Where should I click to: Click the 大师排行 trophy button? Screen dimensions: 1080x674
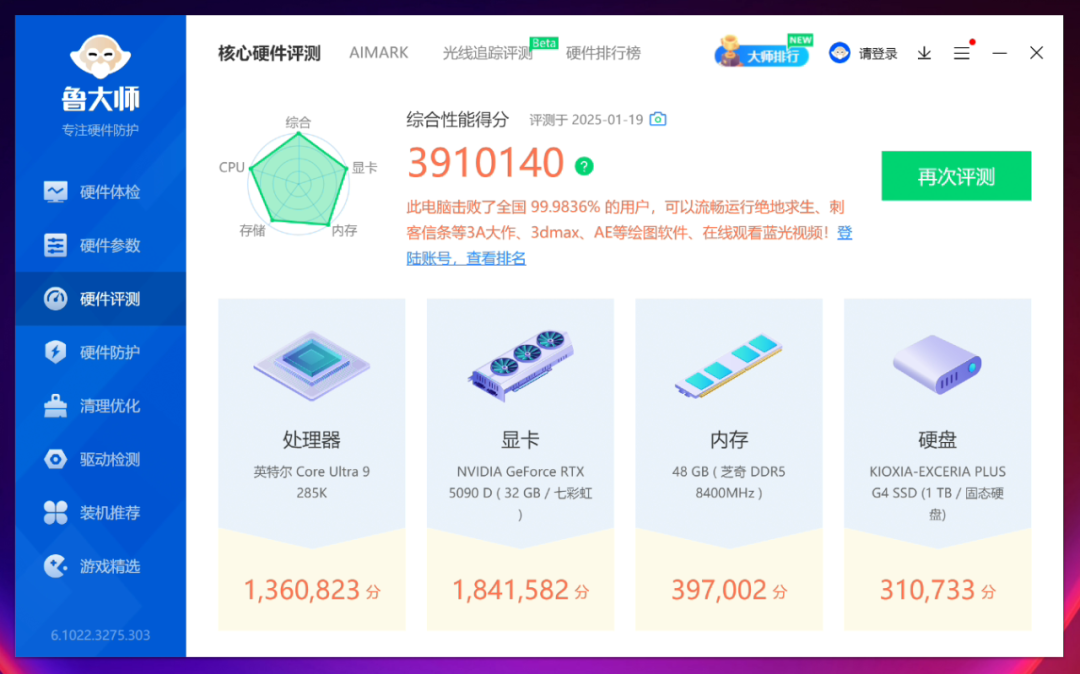point(761,53)
